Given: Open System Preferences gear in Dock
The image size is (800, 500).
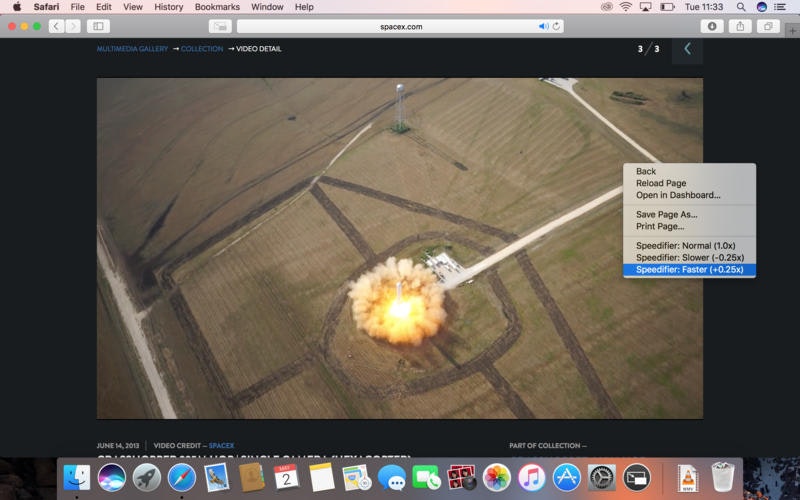Looking at the screenshot, I should 602,478.
